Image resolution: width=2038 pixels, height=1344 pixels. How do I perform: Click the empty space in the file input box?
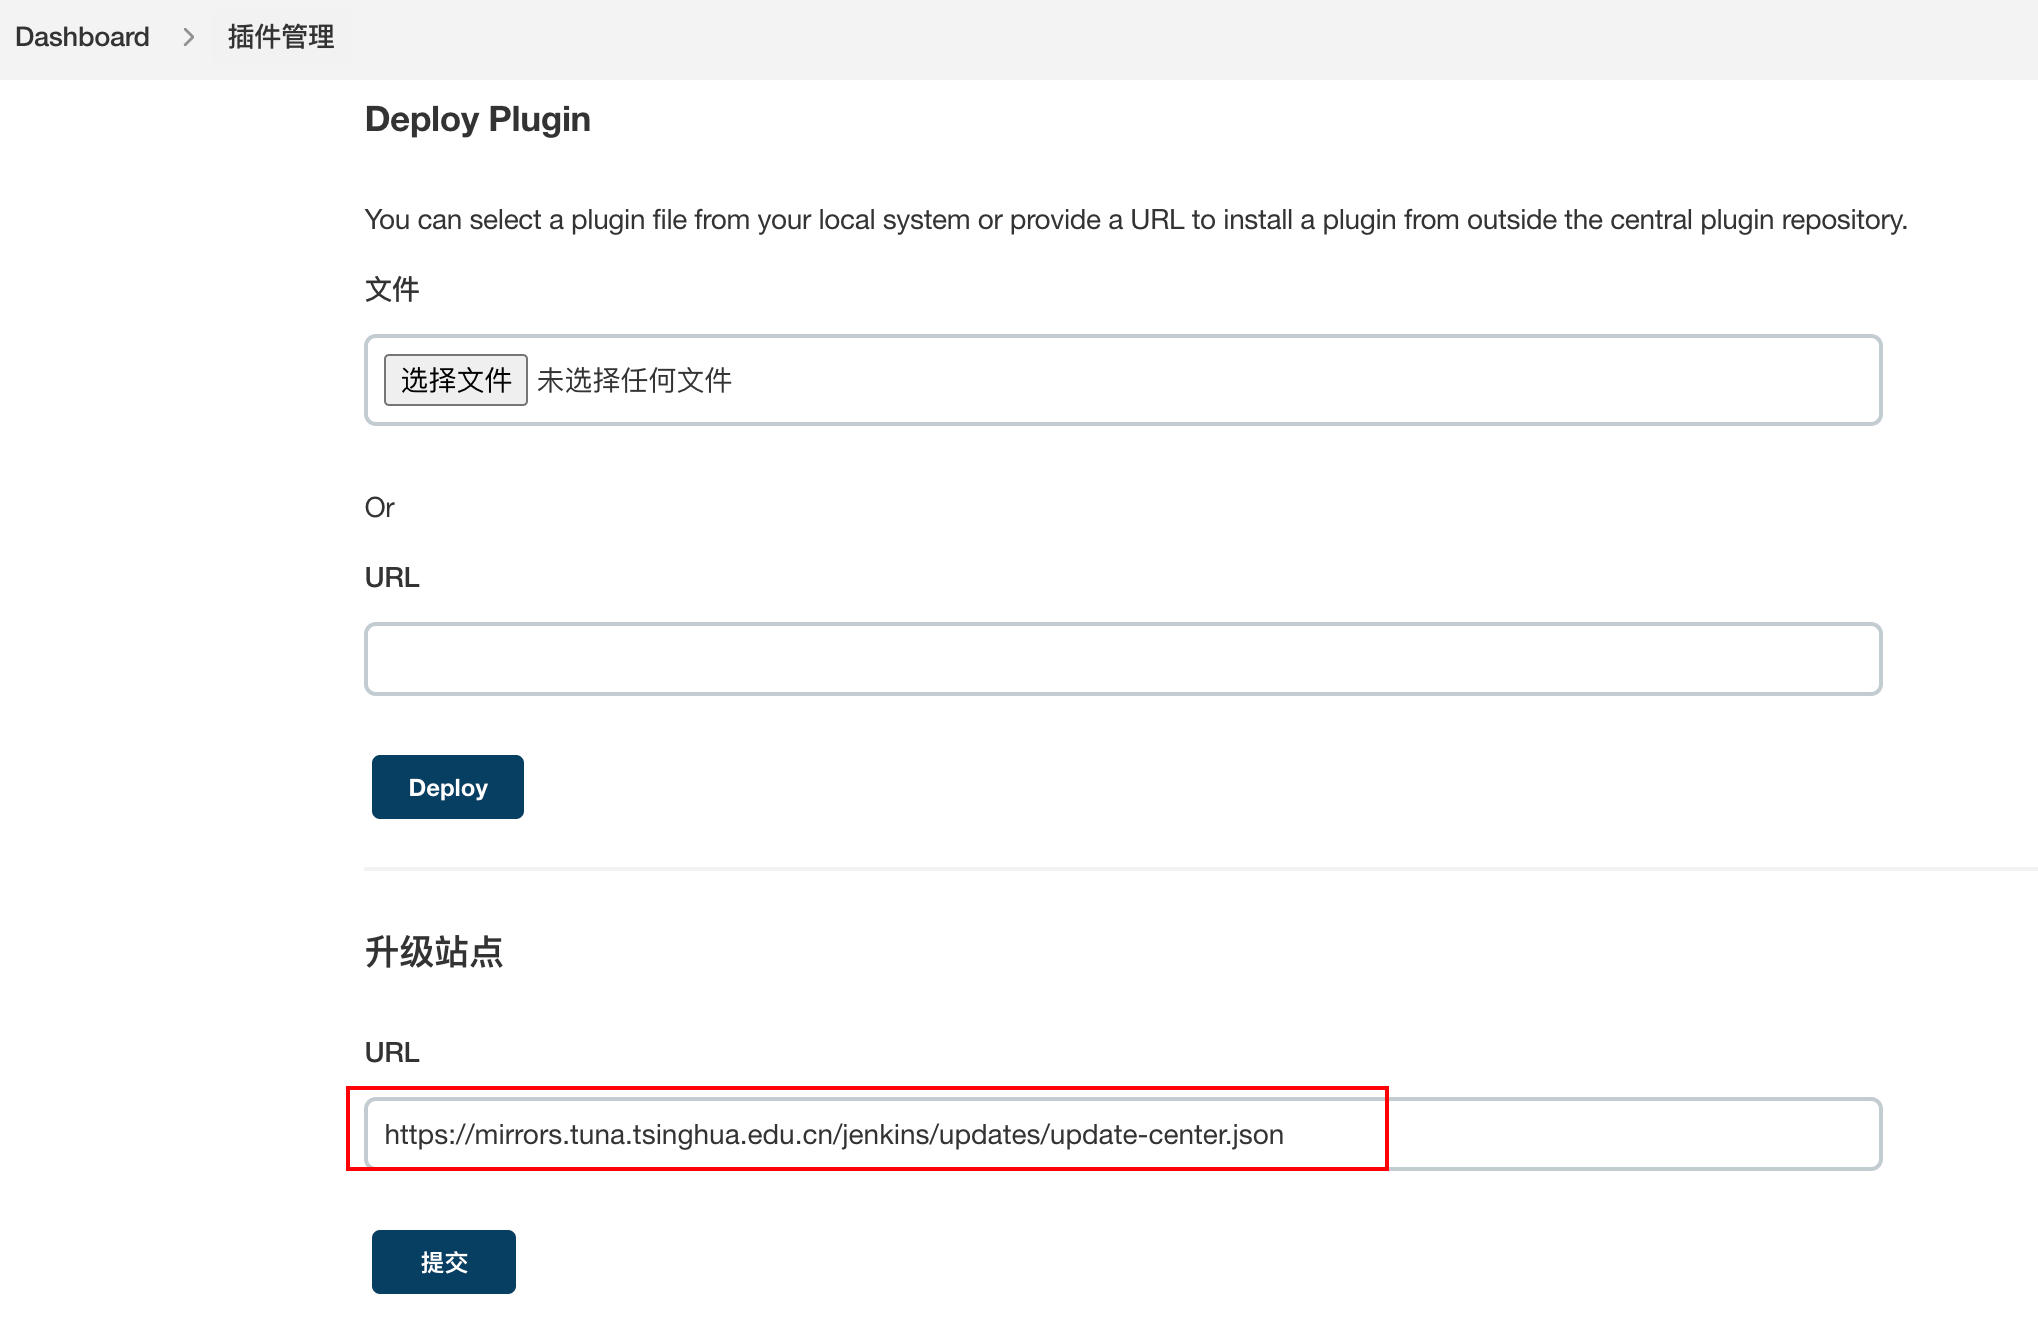click(1300, 380)
